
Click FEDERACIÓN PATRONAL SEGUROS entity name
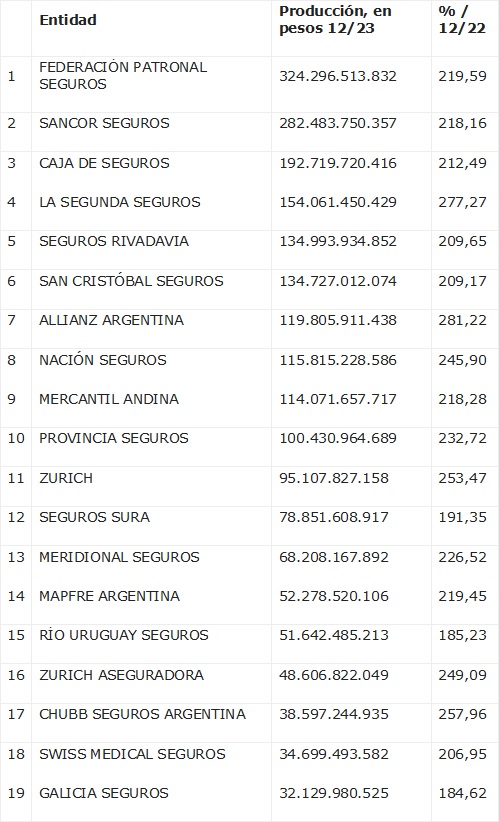[123, 76]
